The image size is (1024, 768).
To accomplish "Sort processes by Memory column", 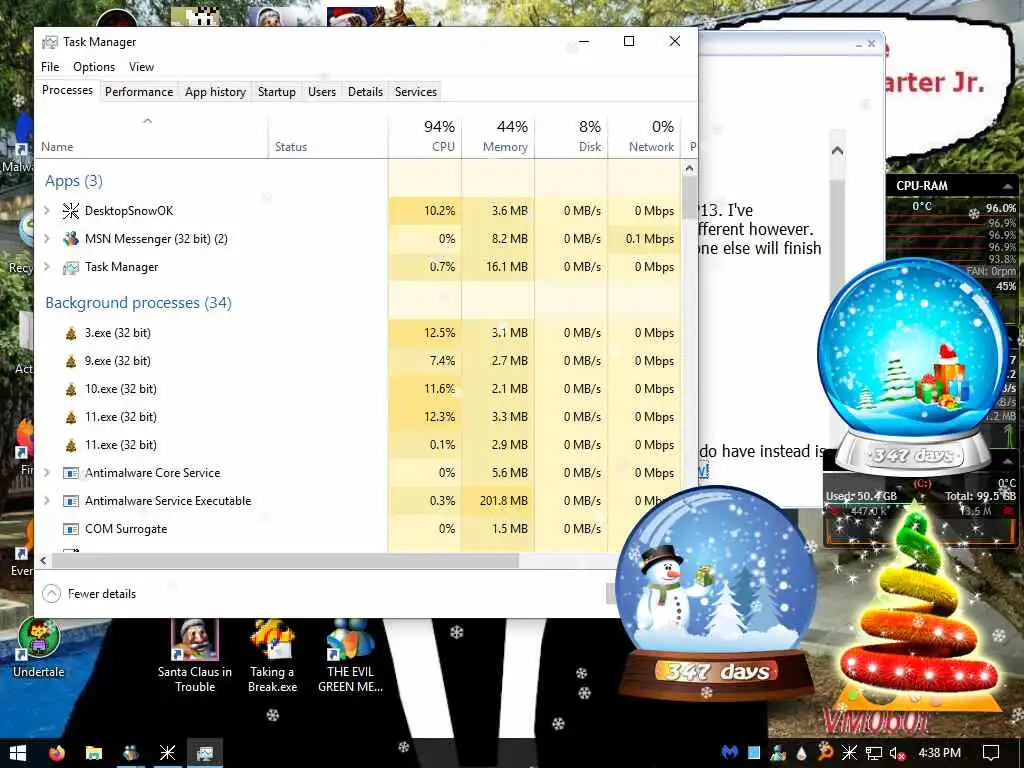I will pos(498,136).
